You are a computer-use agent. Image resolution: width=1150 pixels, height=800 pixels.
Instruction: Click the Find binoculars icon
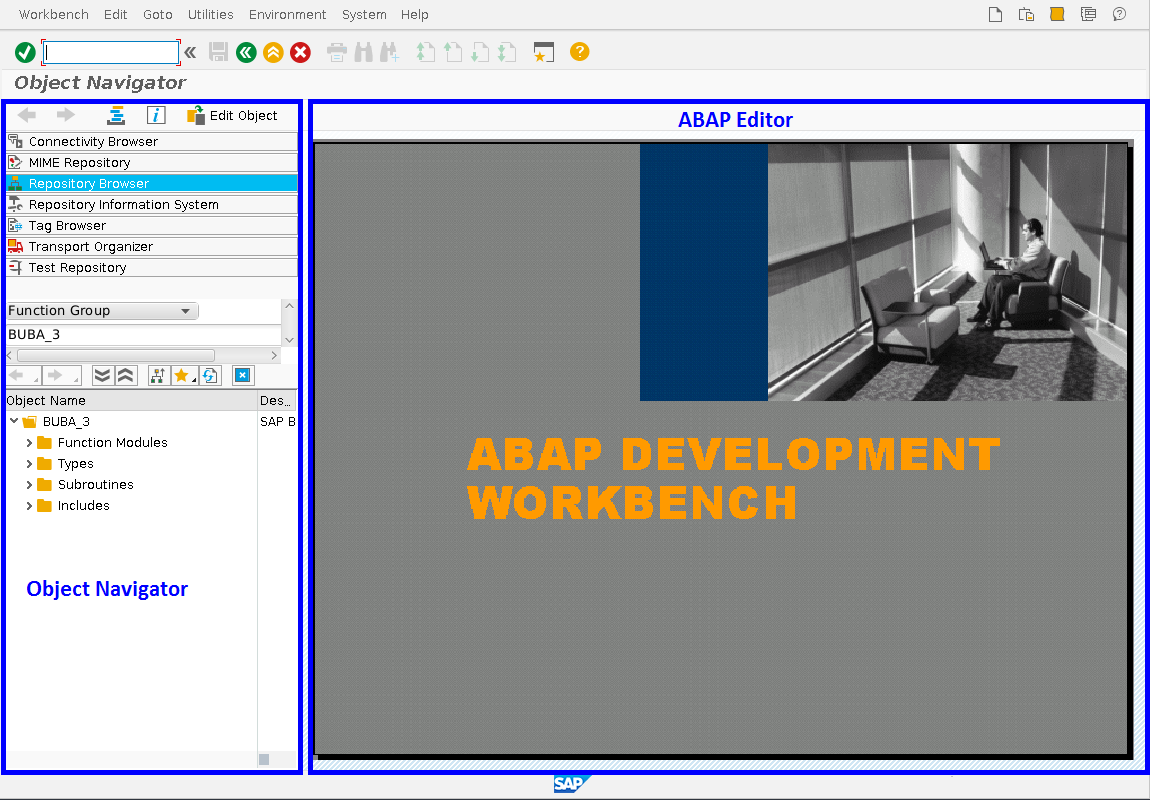pos(363,52)
